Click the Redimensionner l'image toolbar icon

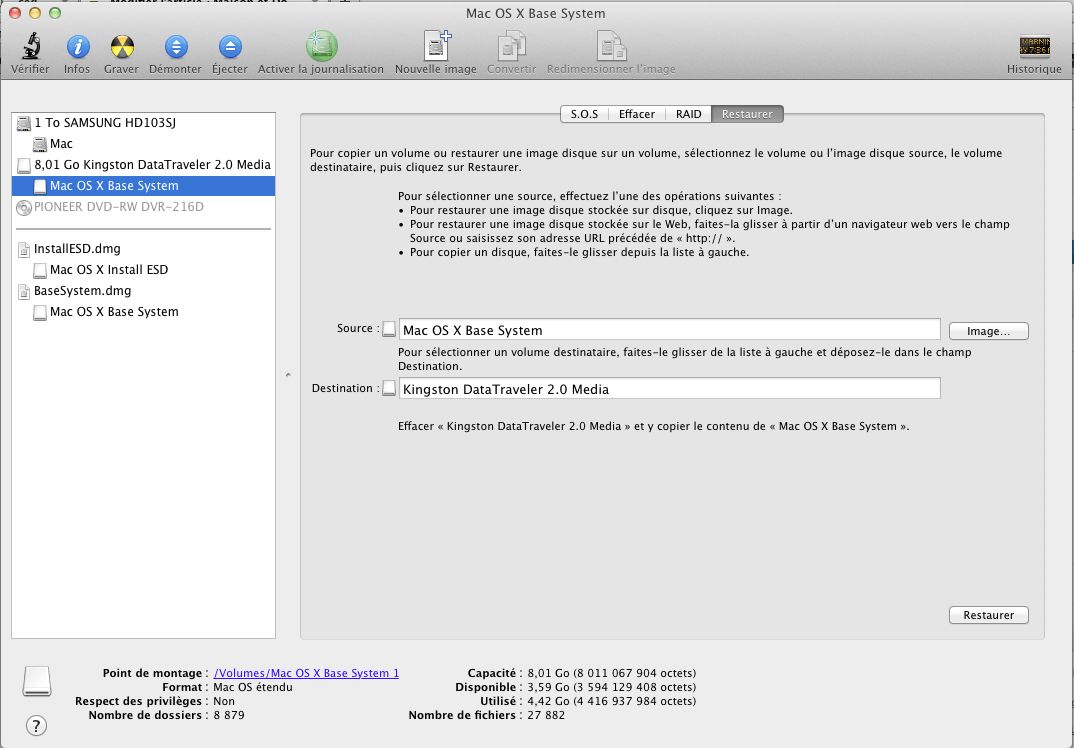click(611, 47)
